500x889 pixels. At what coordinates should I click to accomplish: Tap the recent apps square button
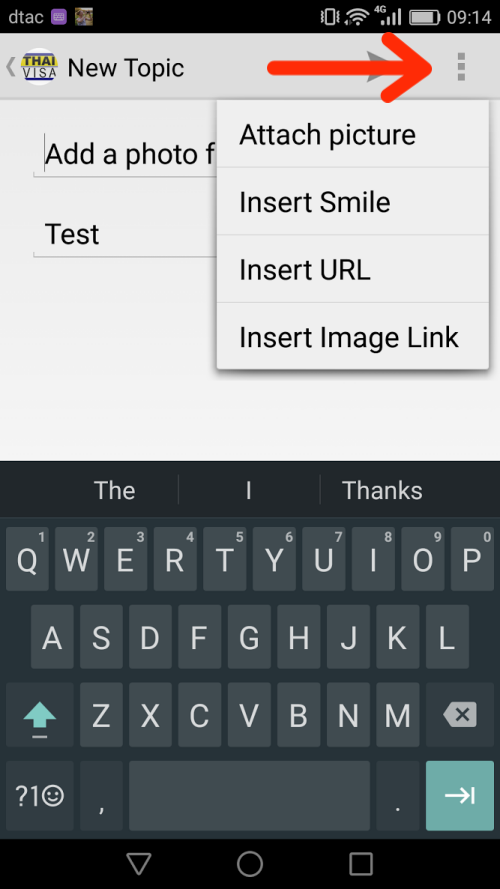(361, 863)
